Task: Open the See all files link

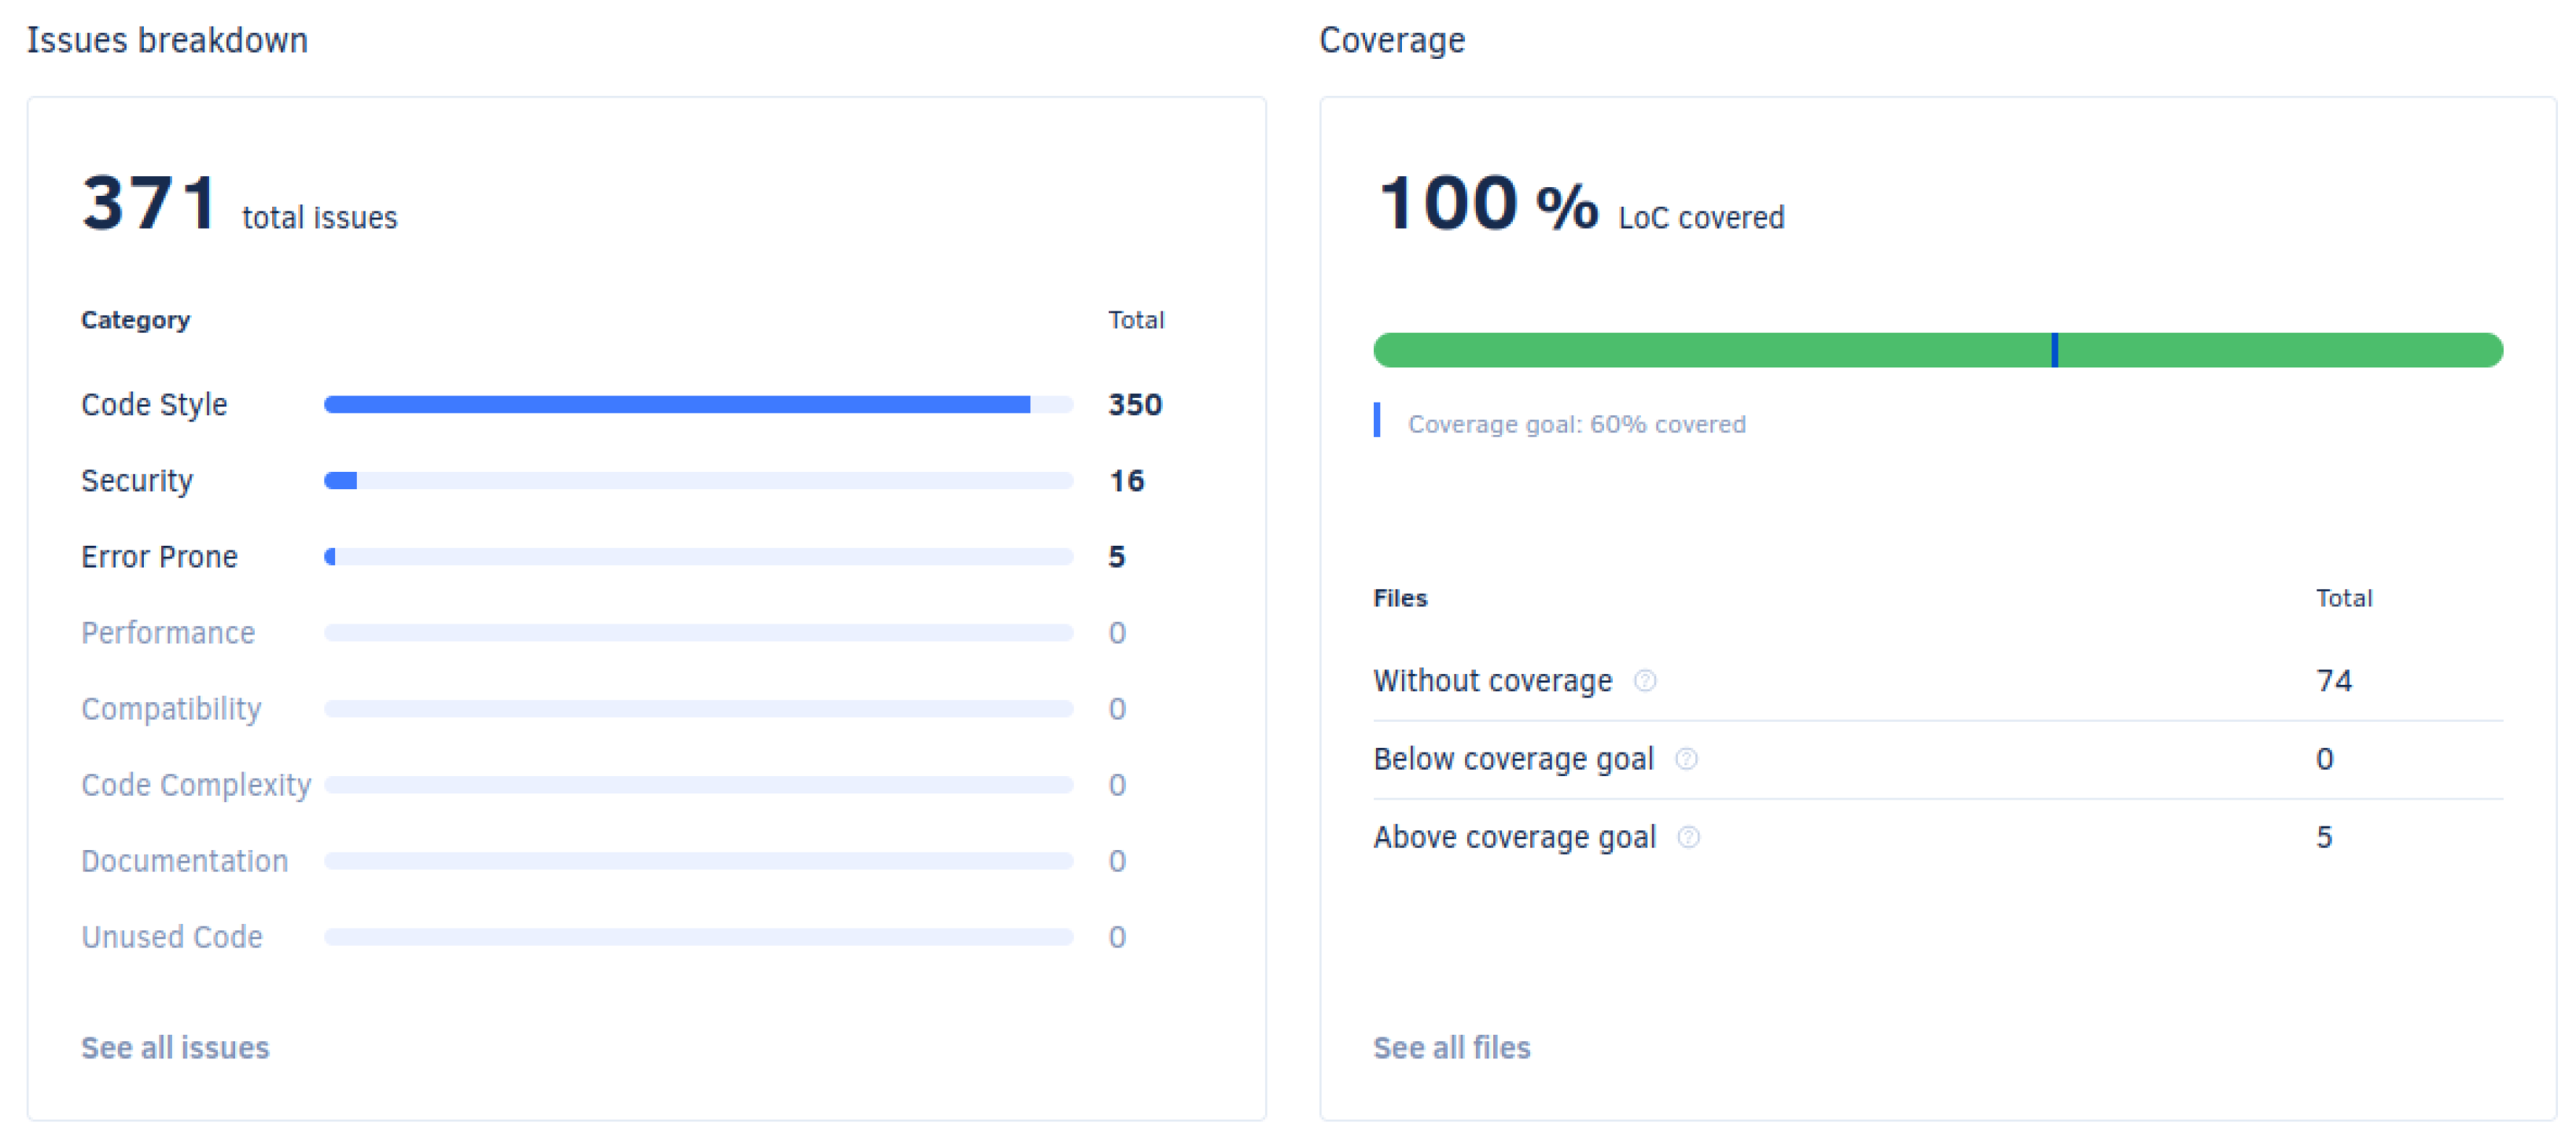Action: 1451,1047
